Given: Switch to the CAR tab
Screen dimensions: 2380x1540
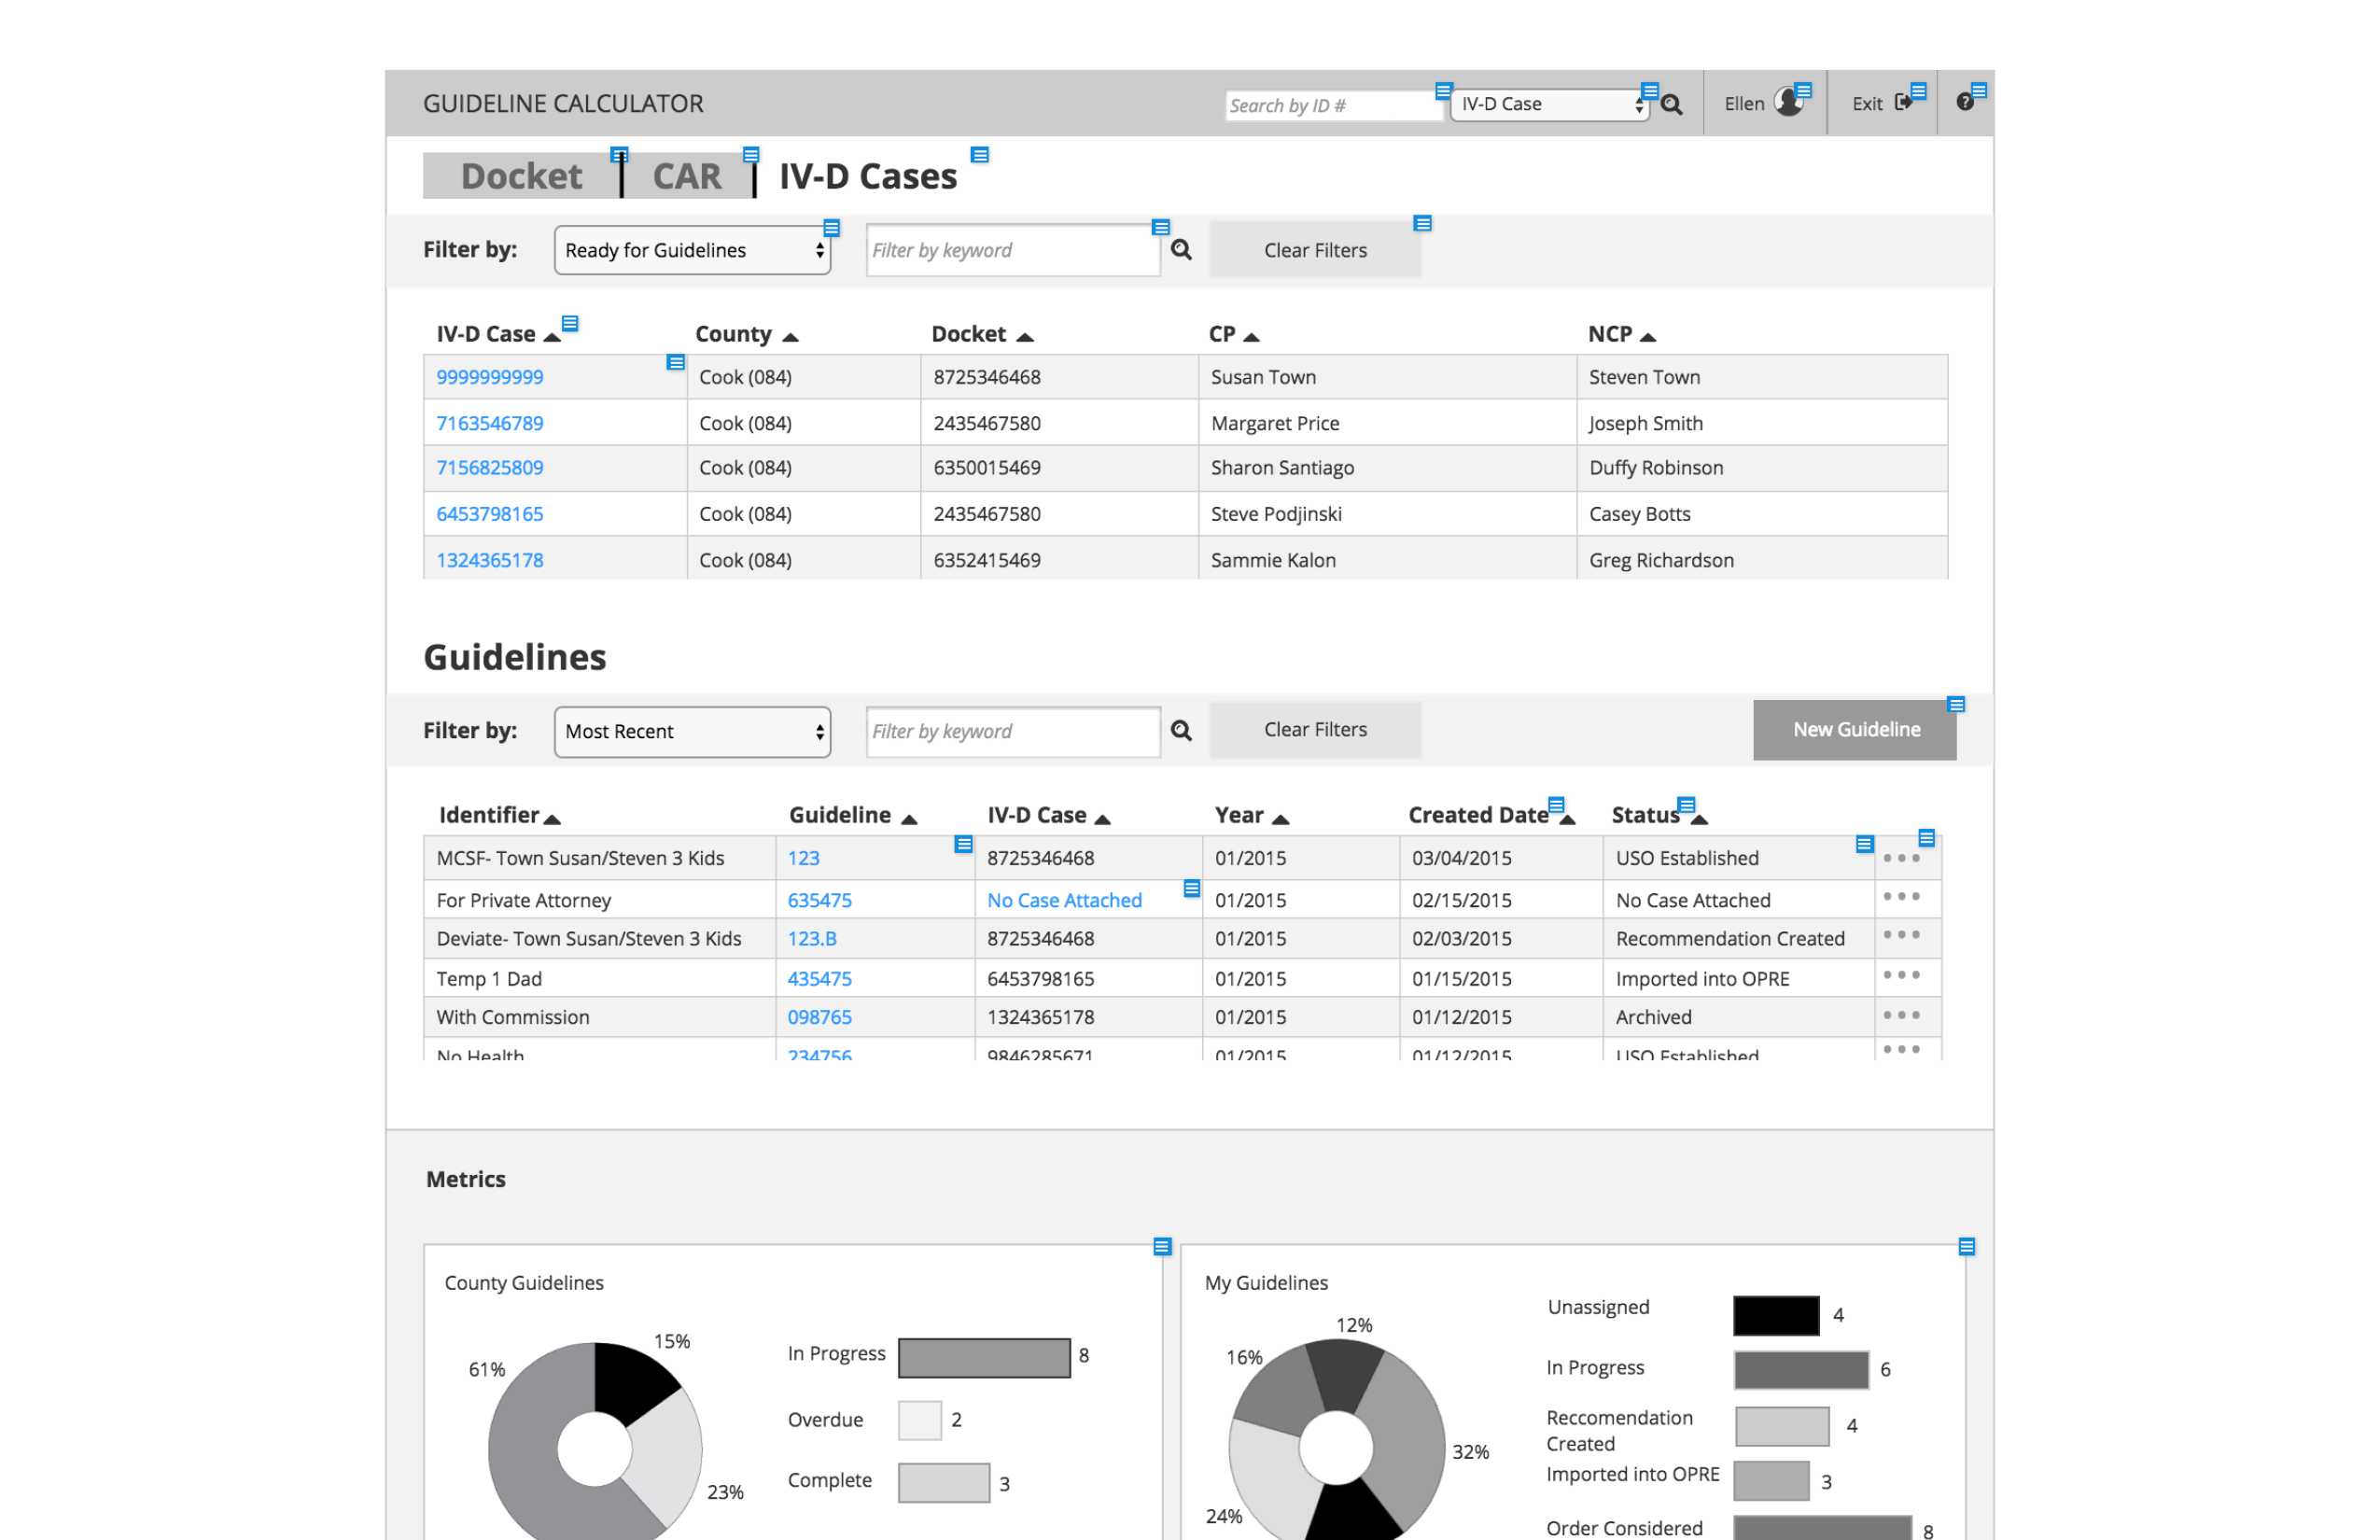Looking at the screenshot, I should [x=687, y=176].
